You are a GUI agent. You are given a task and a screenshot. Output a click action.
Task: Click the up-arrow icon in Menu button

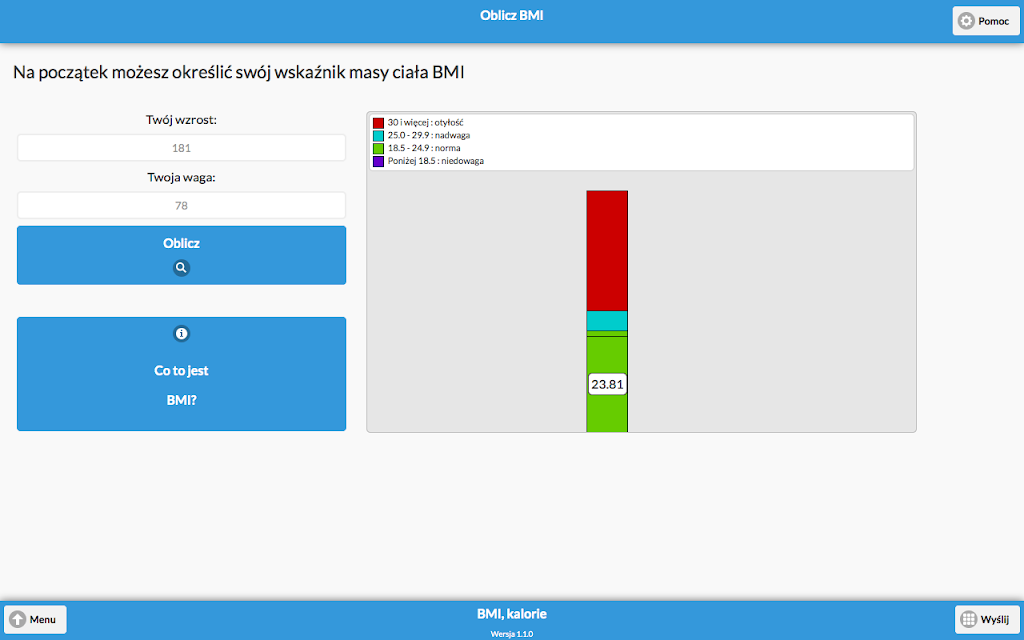[18, 619]
